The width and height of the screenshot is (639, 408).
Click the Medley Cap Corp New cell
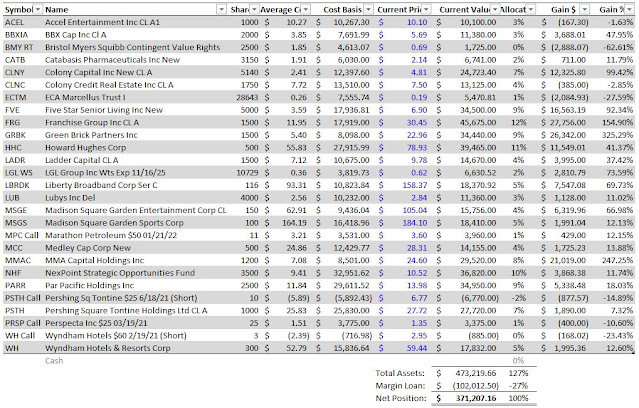coord(88,248)
